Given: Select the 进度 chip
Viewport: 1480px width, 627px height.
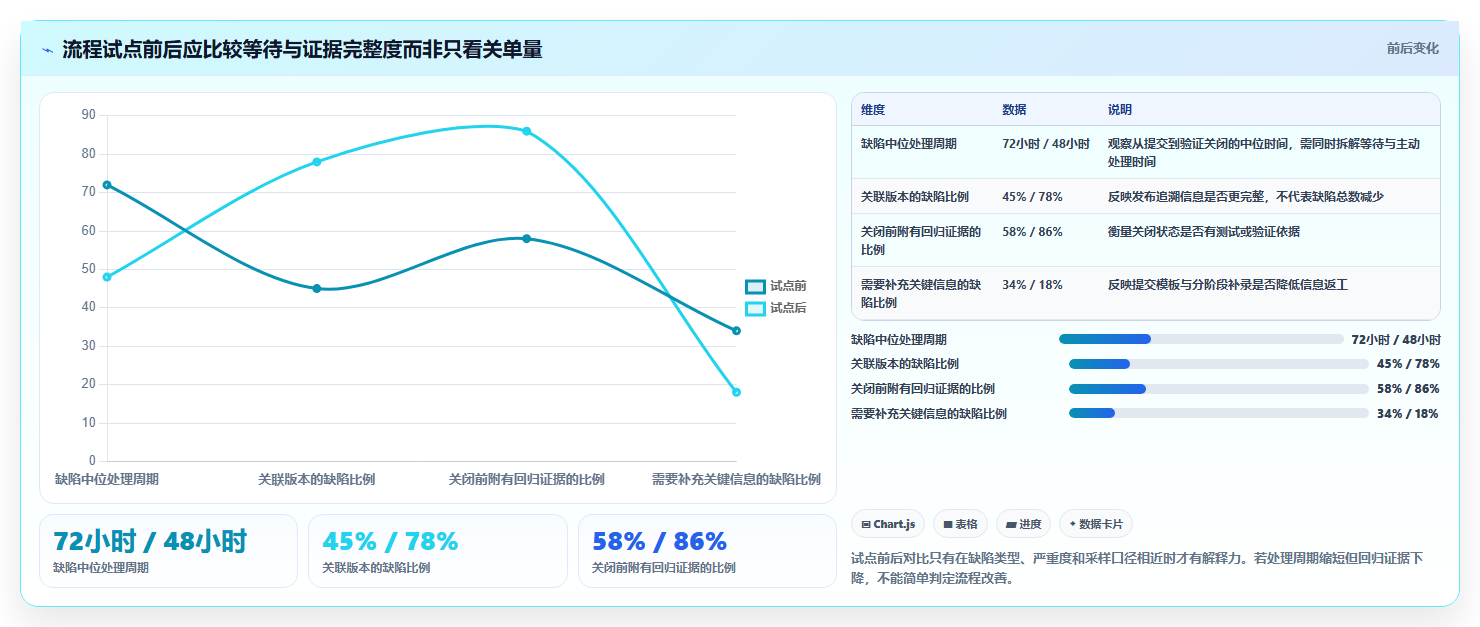Looking at the screenshot, I should click(1023, 524).
